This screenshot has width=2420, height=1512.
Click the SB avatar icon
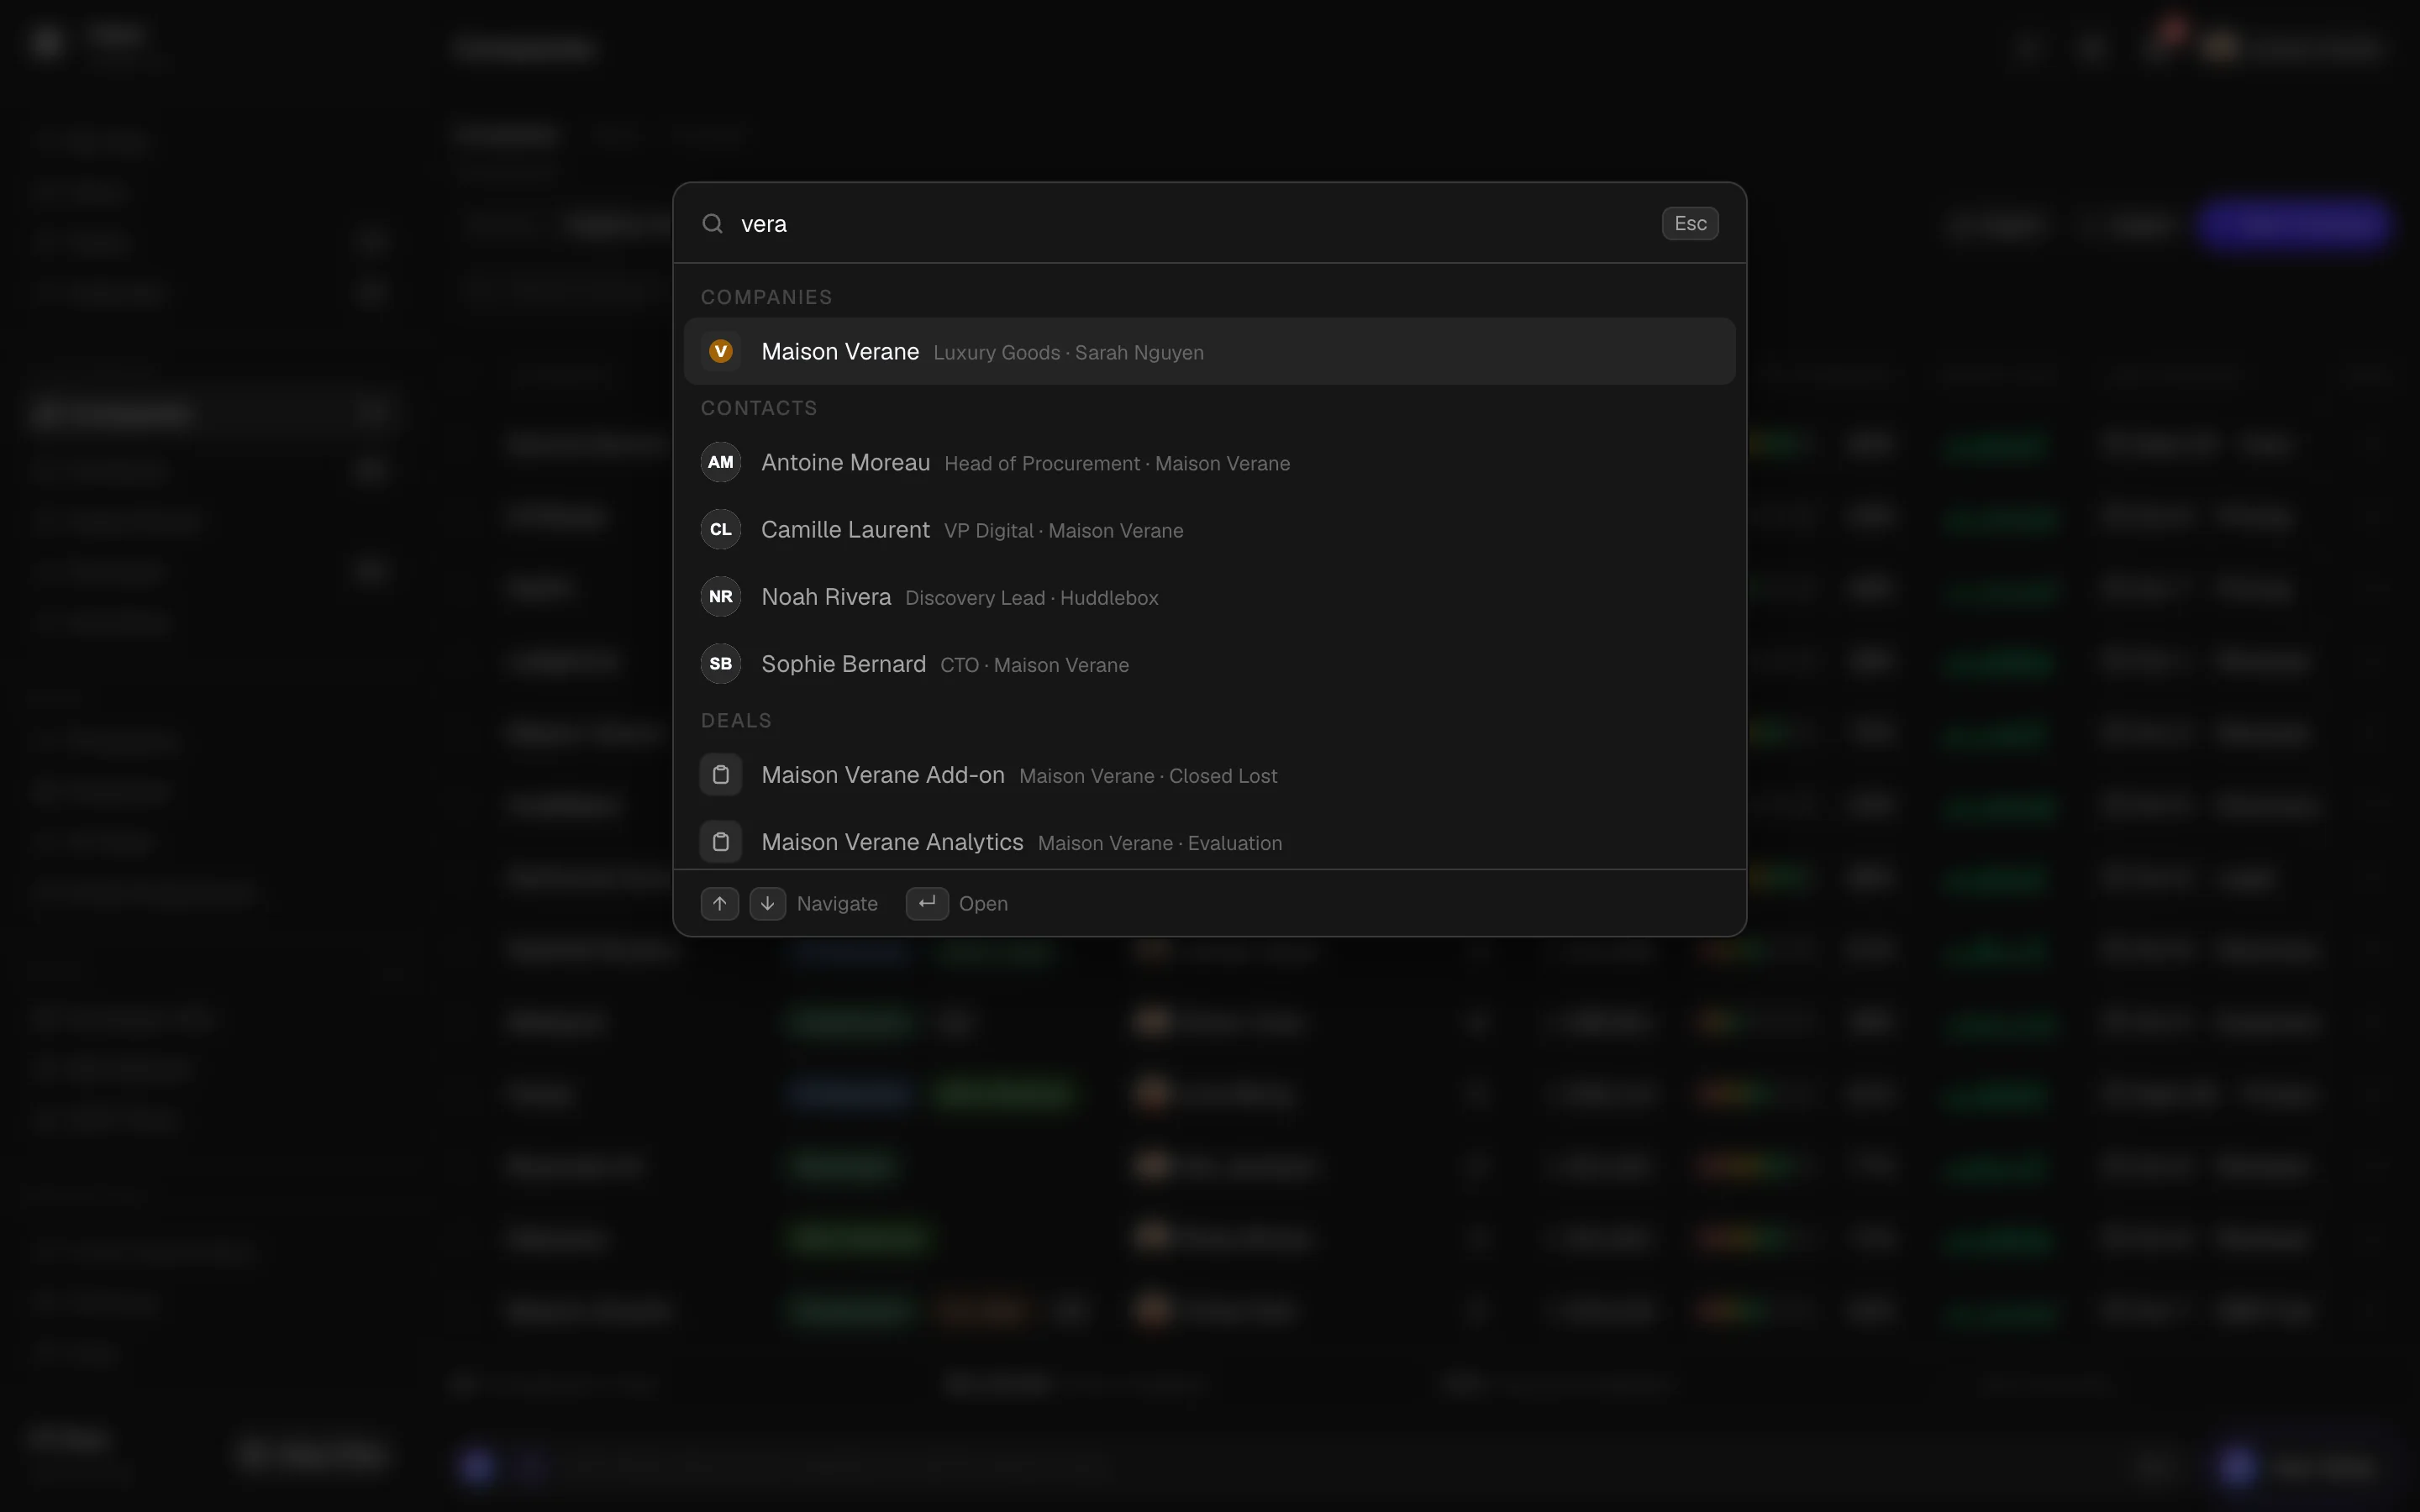720,663
